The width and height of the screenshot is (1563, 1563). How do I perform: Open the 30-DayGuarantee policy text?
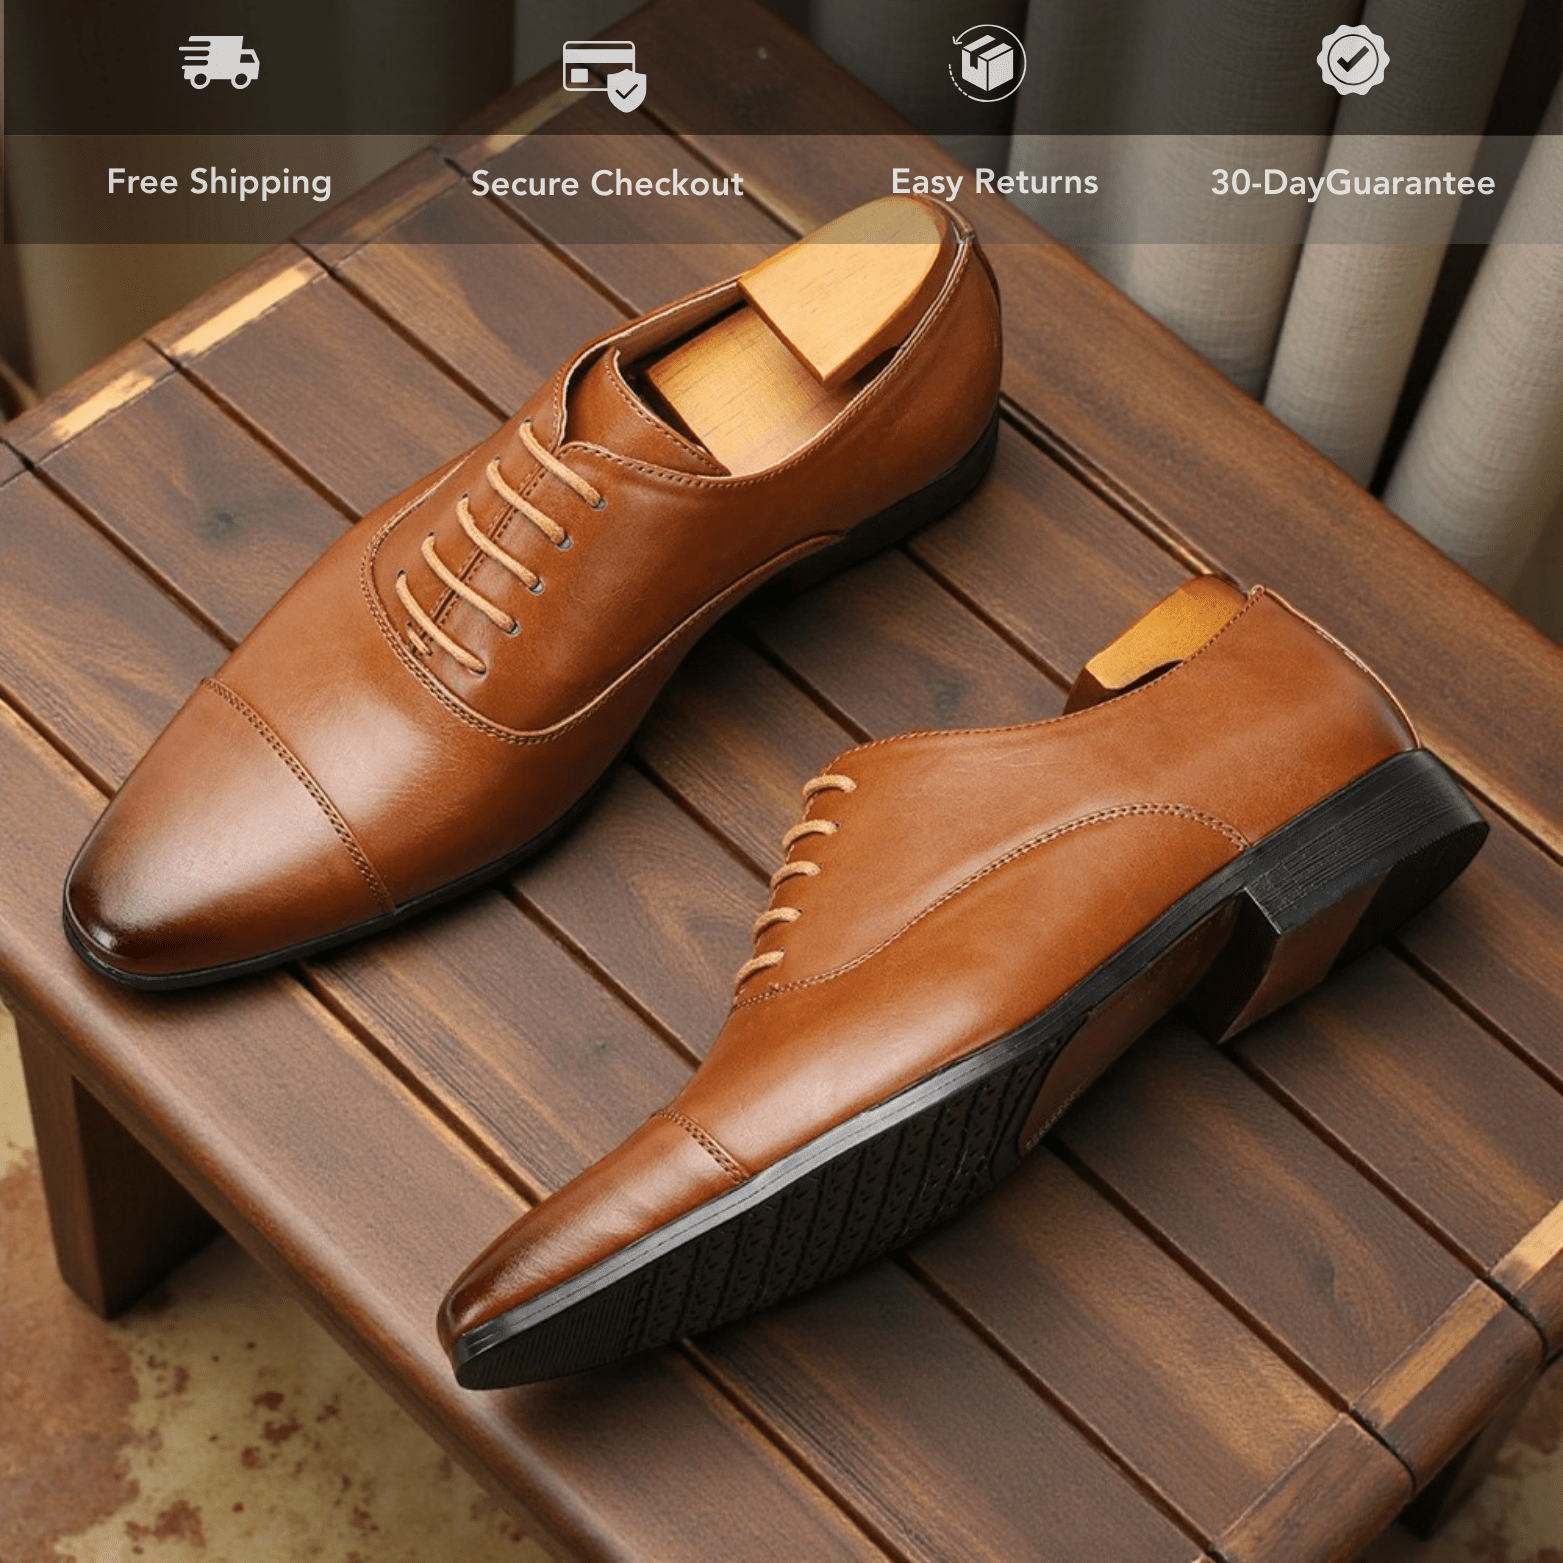tap(1351, 183)
